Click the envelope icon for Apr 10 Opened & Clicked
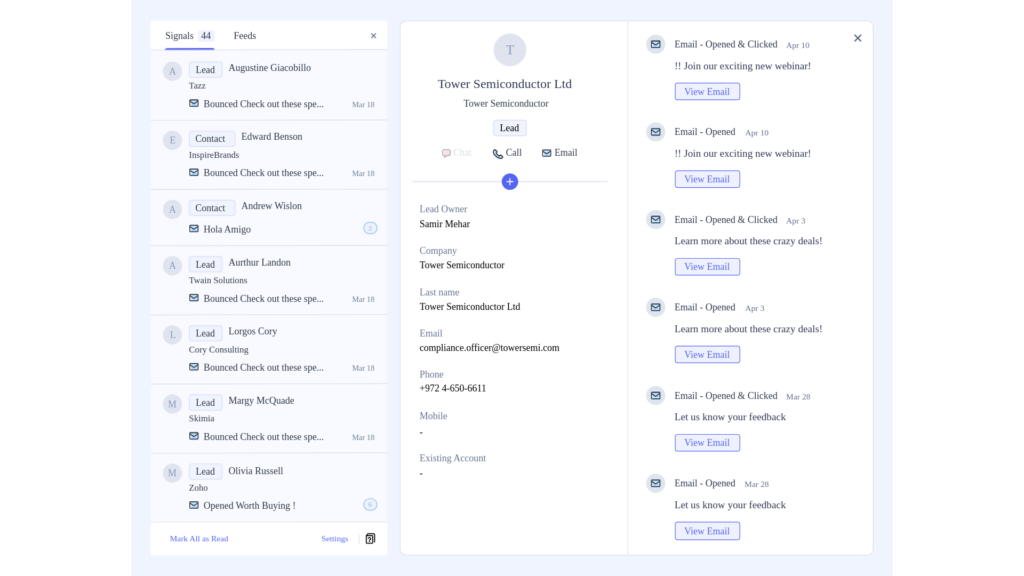The height and width of the screenshot is (576, 1024). (655, 44)
